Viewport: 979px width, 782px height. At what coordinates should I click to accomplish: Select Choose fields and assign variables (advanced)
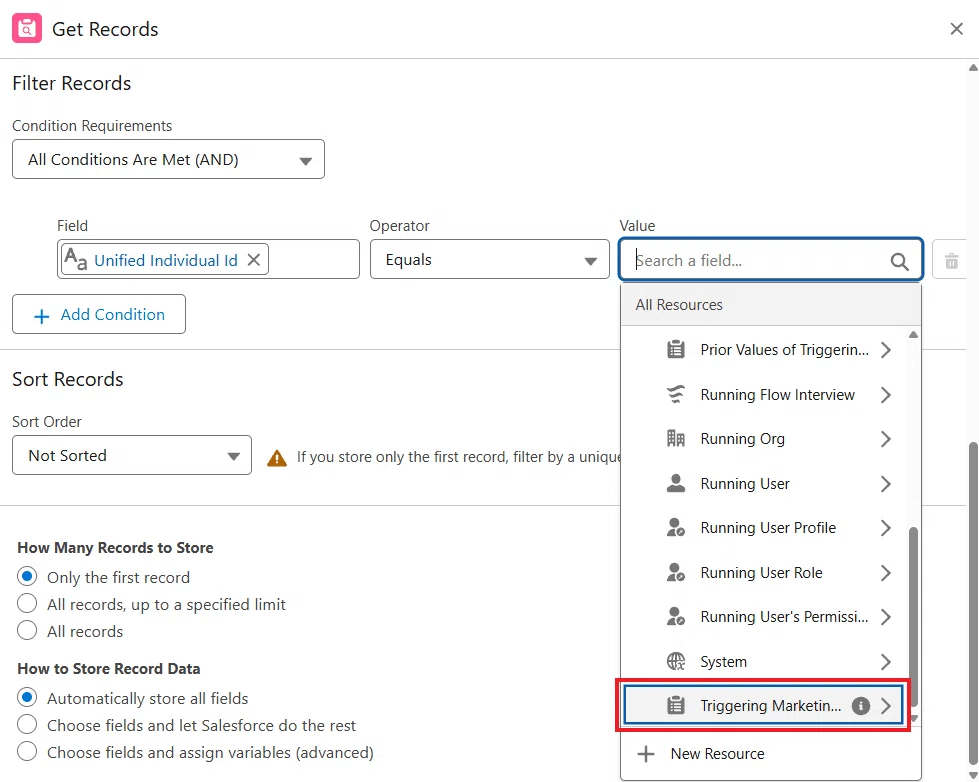click(x=27, y=751)
